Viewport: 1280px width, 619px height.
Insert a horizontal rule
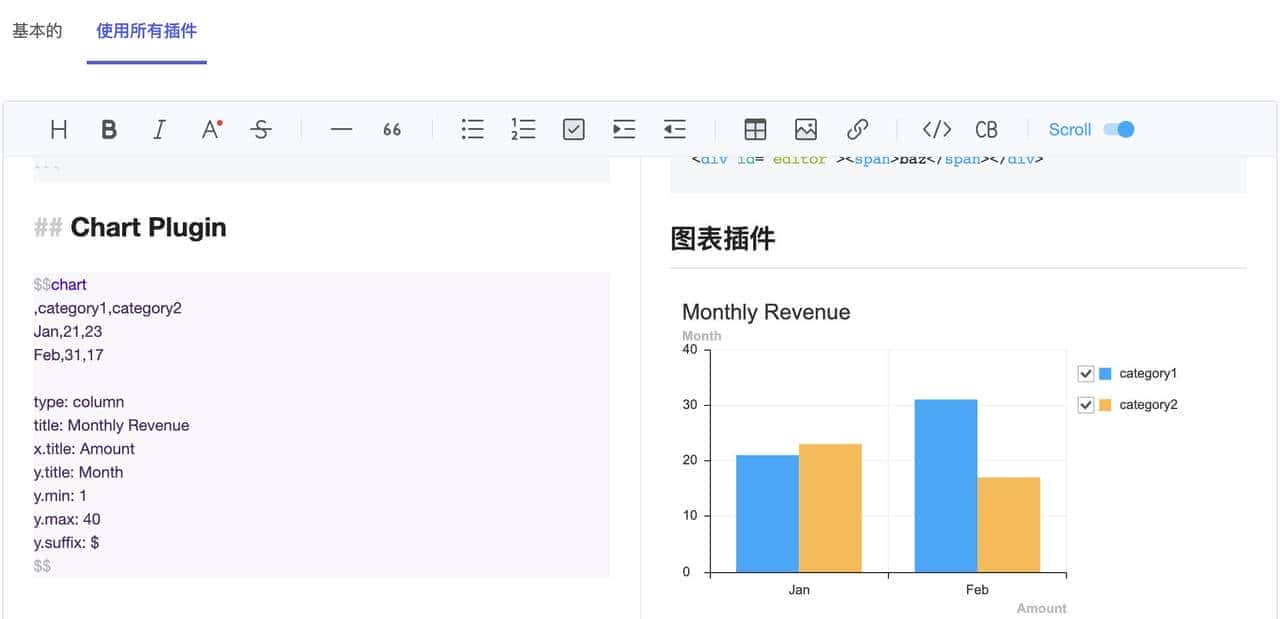coord(340,129)
